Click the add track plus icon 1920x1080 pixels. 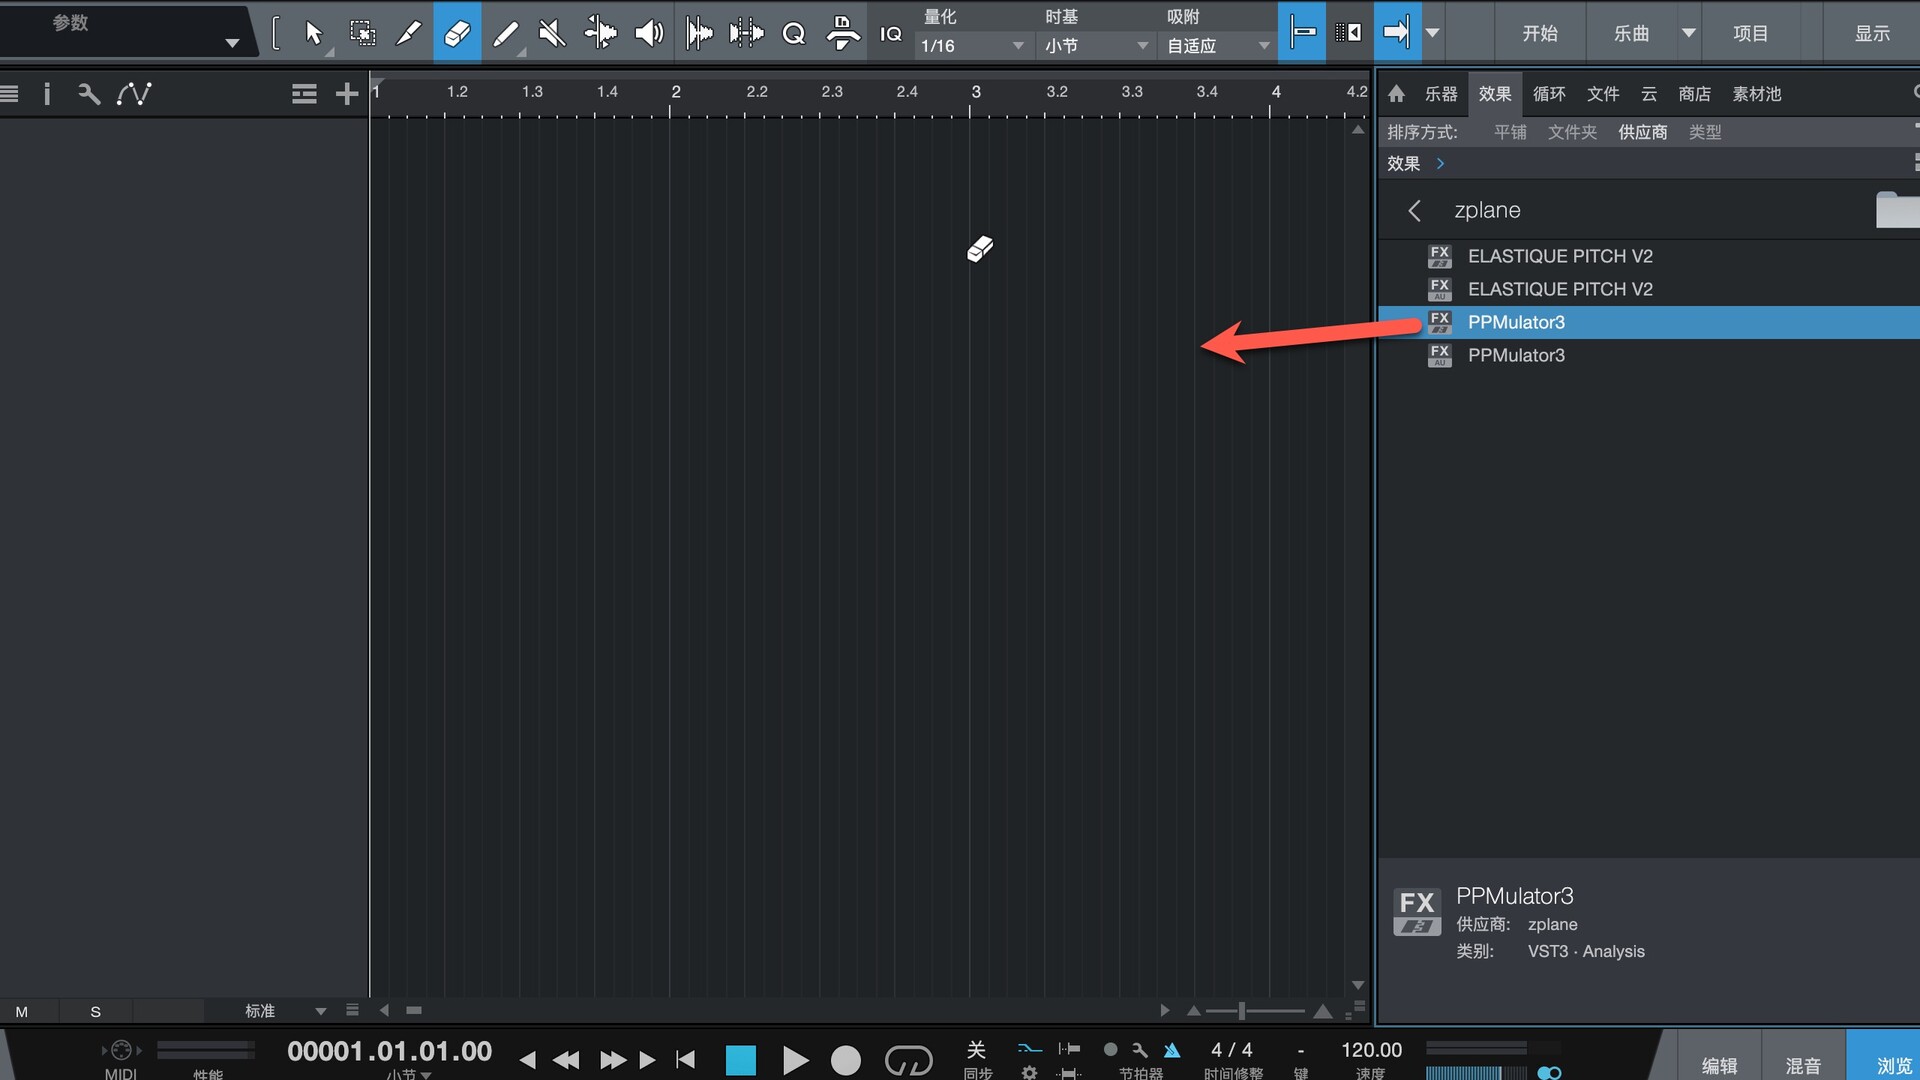point(346,94)
